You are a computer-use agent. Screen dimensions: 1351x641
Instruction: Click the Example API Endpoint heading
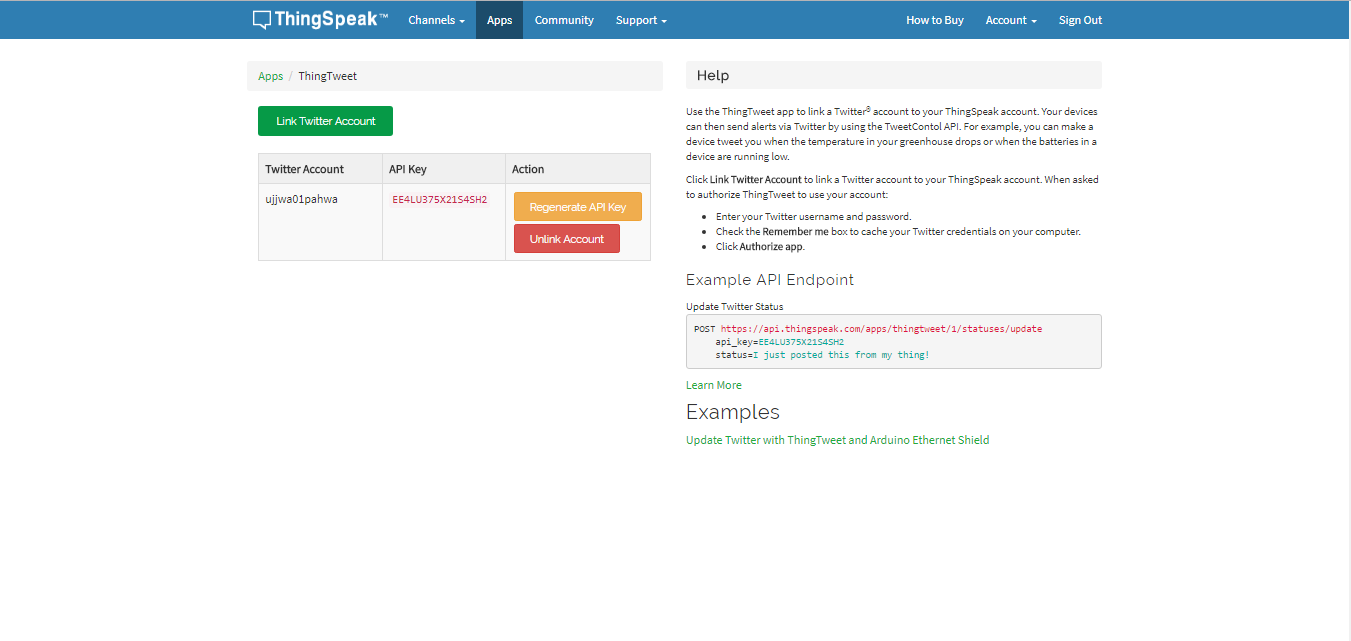tap(770, 280)
